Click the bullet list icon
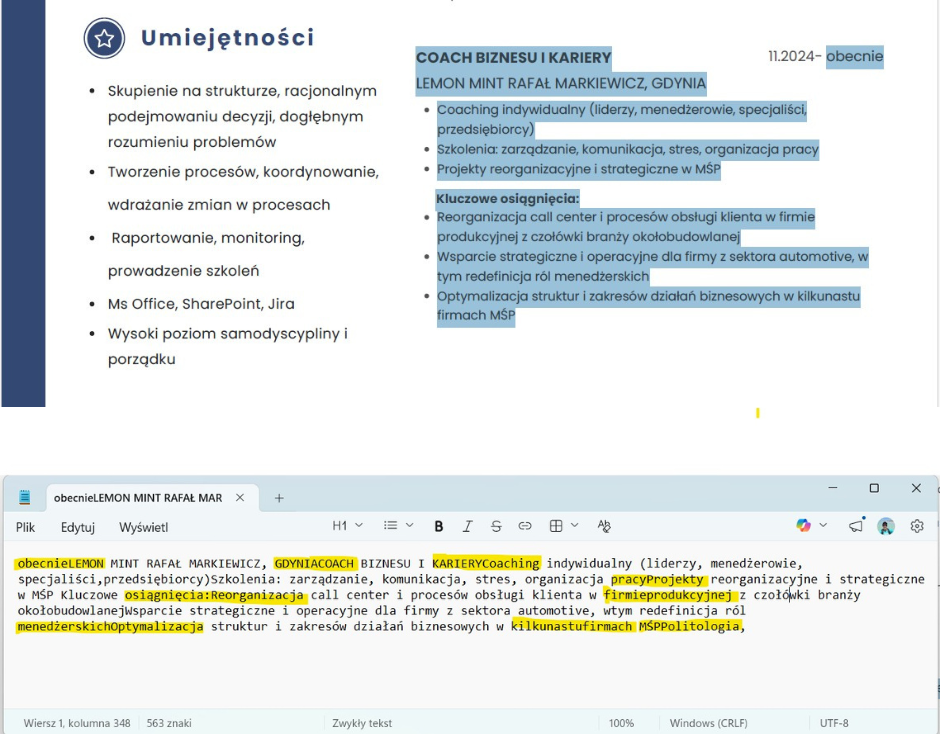940x734 pixels. [x=390, y=526]
